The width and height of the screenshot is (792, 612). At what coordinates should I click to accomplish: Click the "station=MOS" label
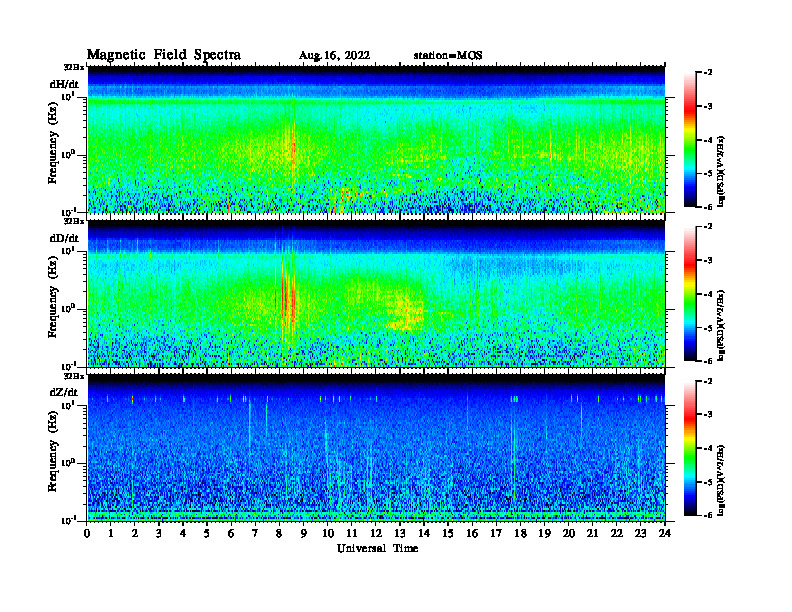tap(448, 56)
